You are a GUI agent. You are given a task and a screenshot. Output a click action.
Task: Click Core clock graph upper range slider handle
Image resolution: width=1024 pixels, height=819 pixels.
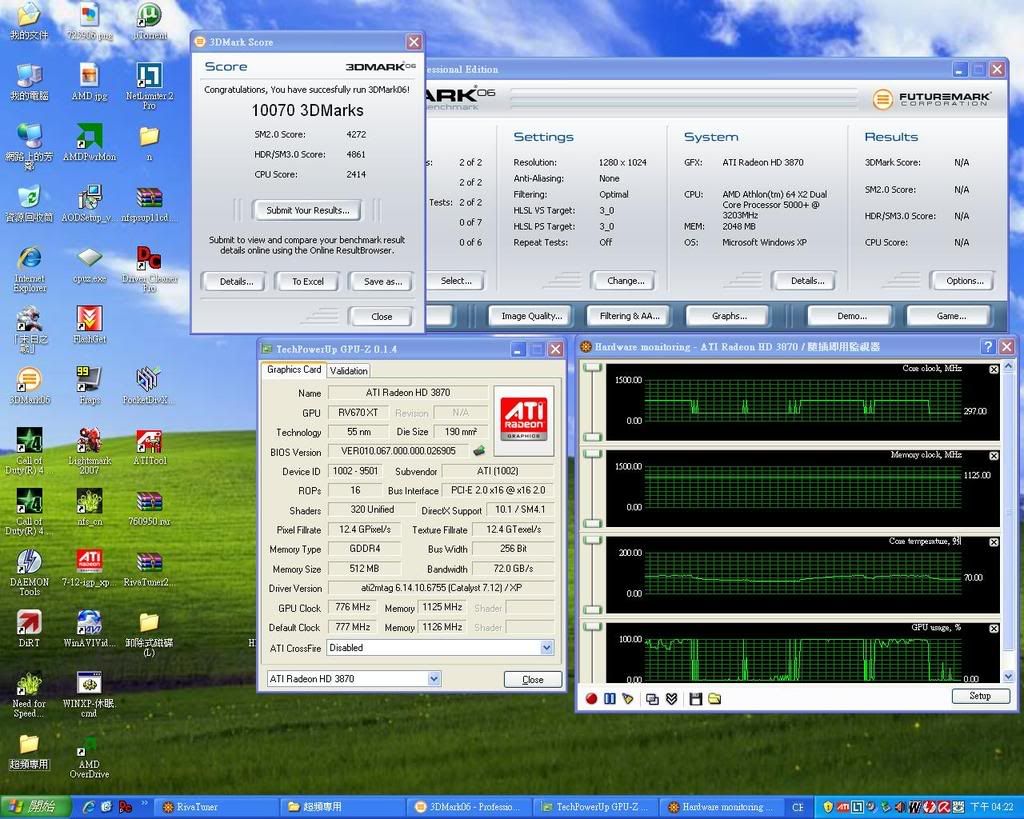point(592,368)
